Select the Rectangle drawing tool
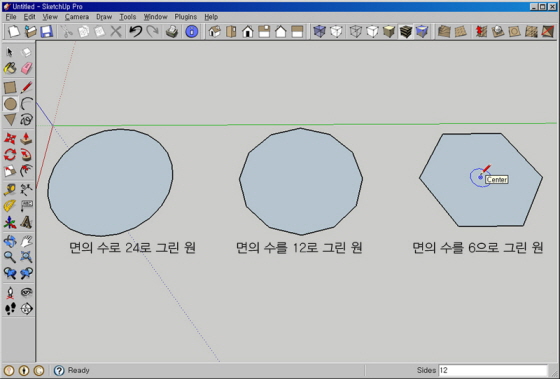The height and width of the screenshot is (379, 560). tap(10, 88)
